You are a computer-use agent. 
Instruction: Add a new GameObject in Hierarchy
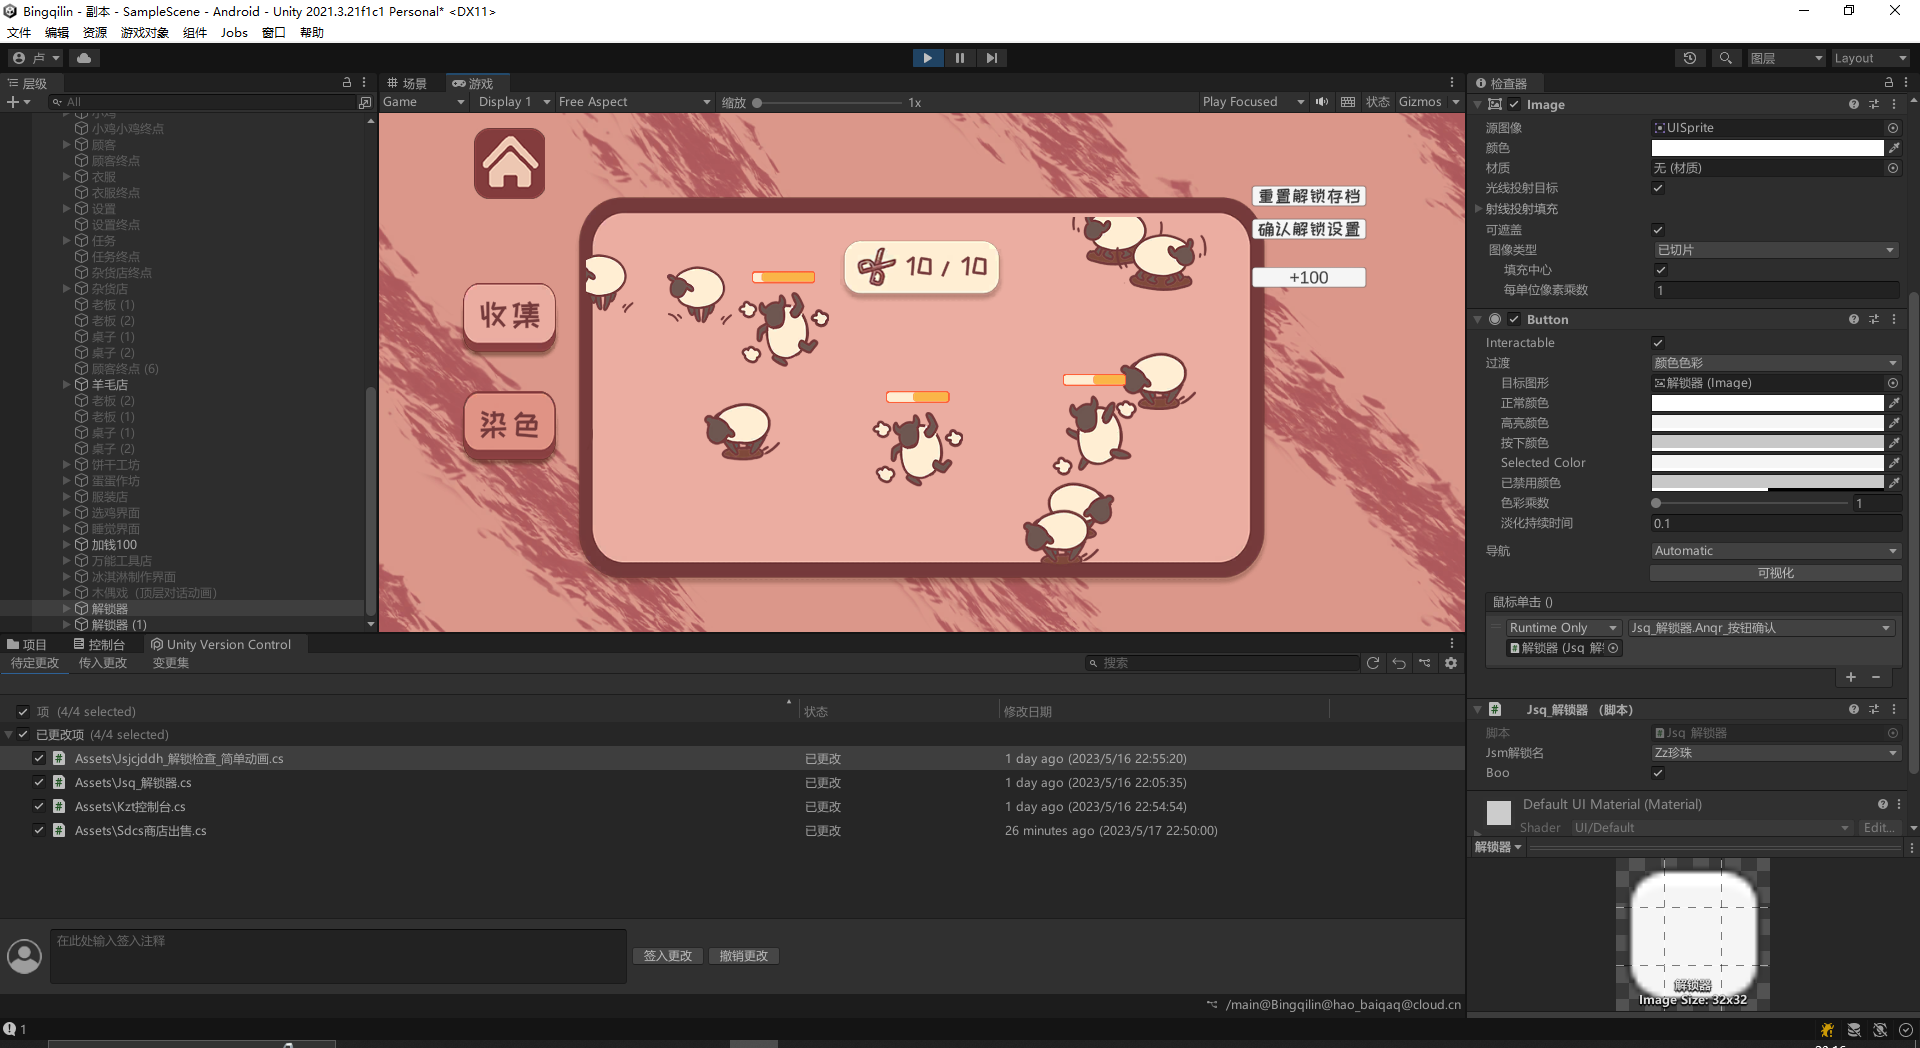(x=18, y=102)
